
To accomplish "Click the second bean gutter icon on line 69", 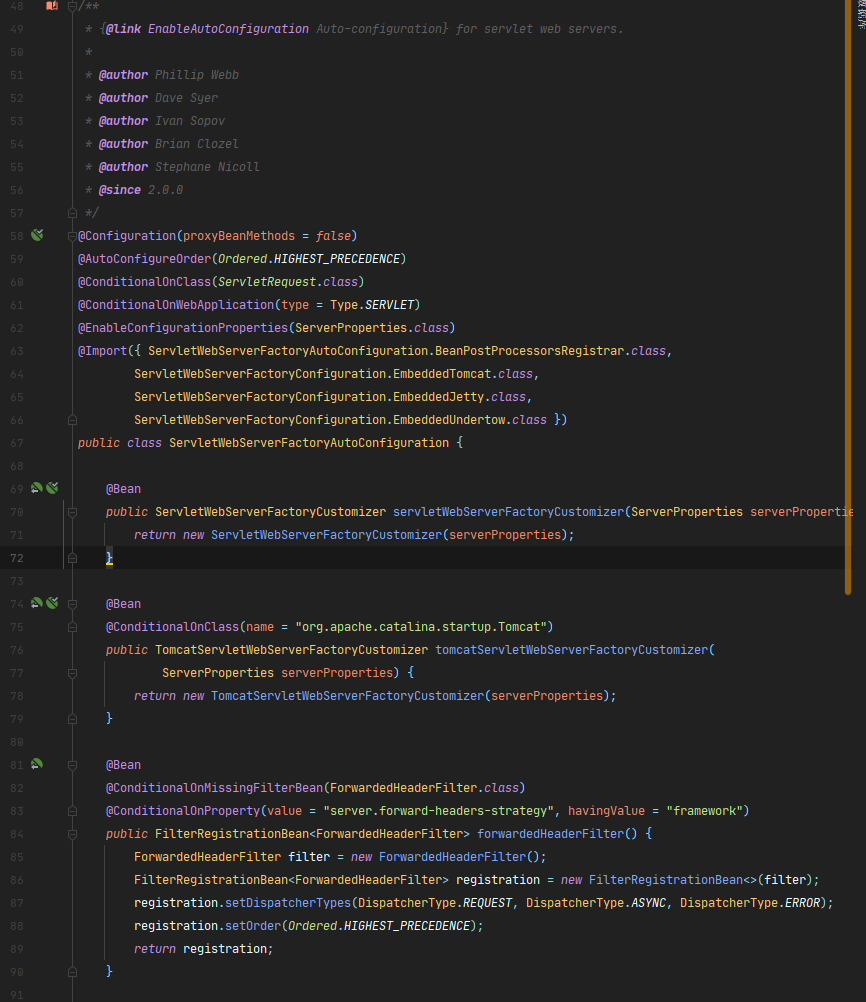I will coord(52,488).
